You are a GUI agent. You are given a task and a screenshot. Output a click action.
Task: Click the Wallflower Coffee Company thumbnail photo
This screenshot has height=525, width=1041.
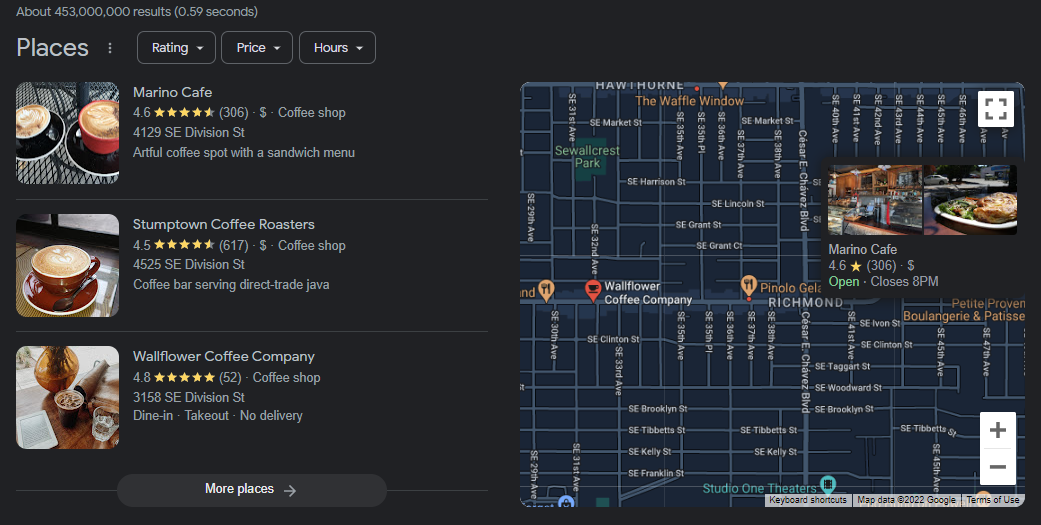click(68, 397)
